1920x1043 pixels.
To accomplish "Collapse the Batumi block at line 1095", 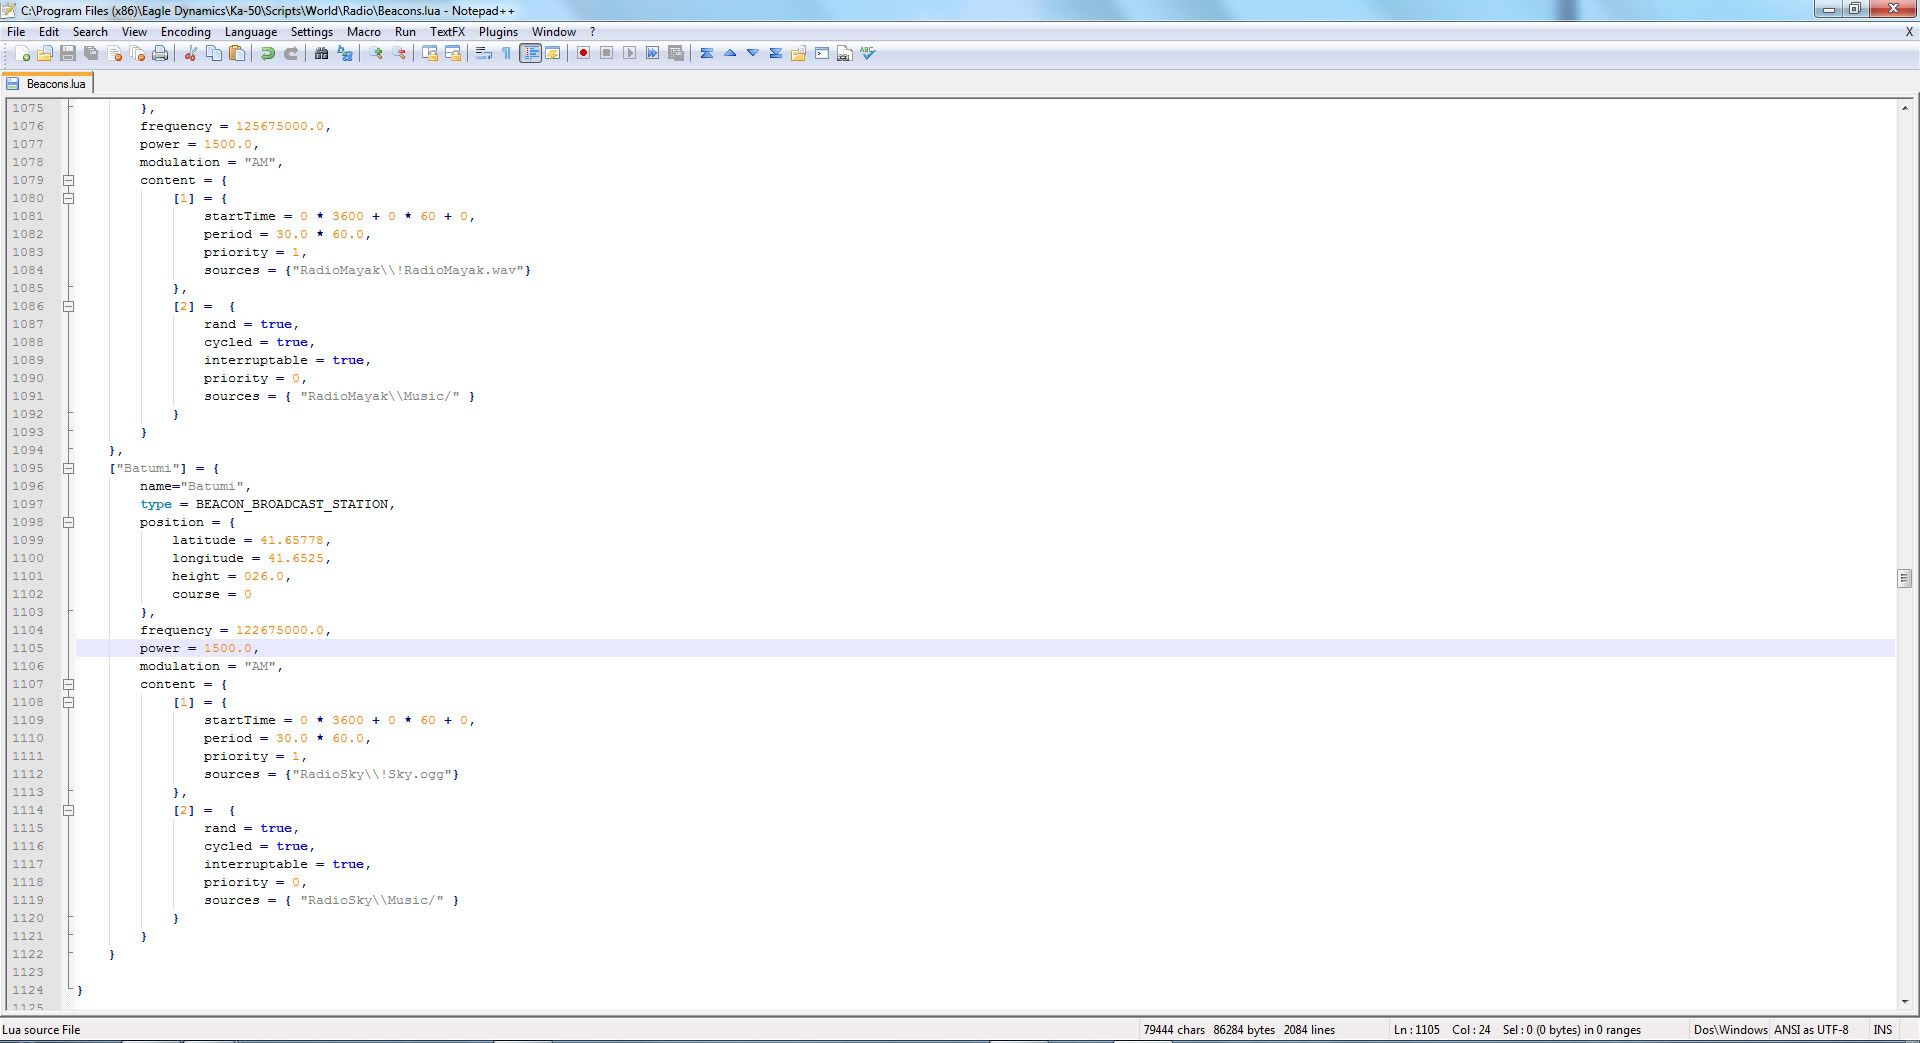I will pos(68,469).
